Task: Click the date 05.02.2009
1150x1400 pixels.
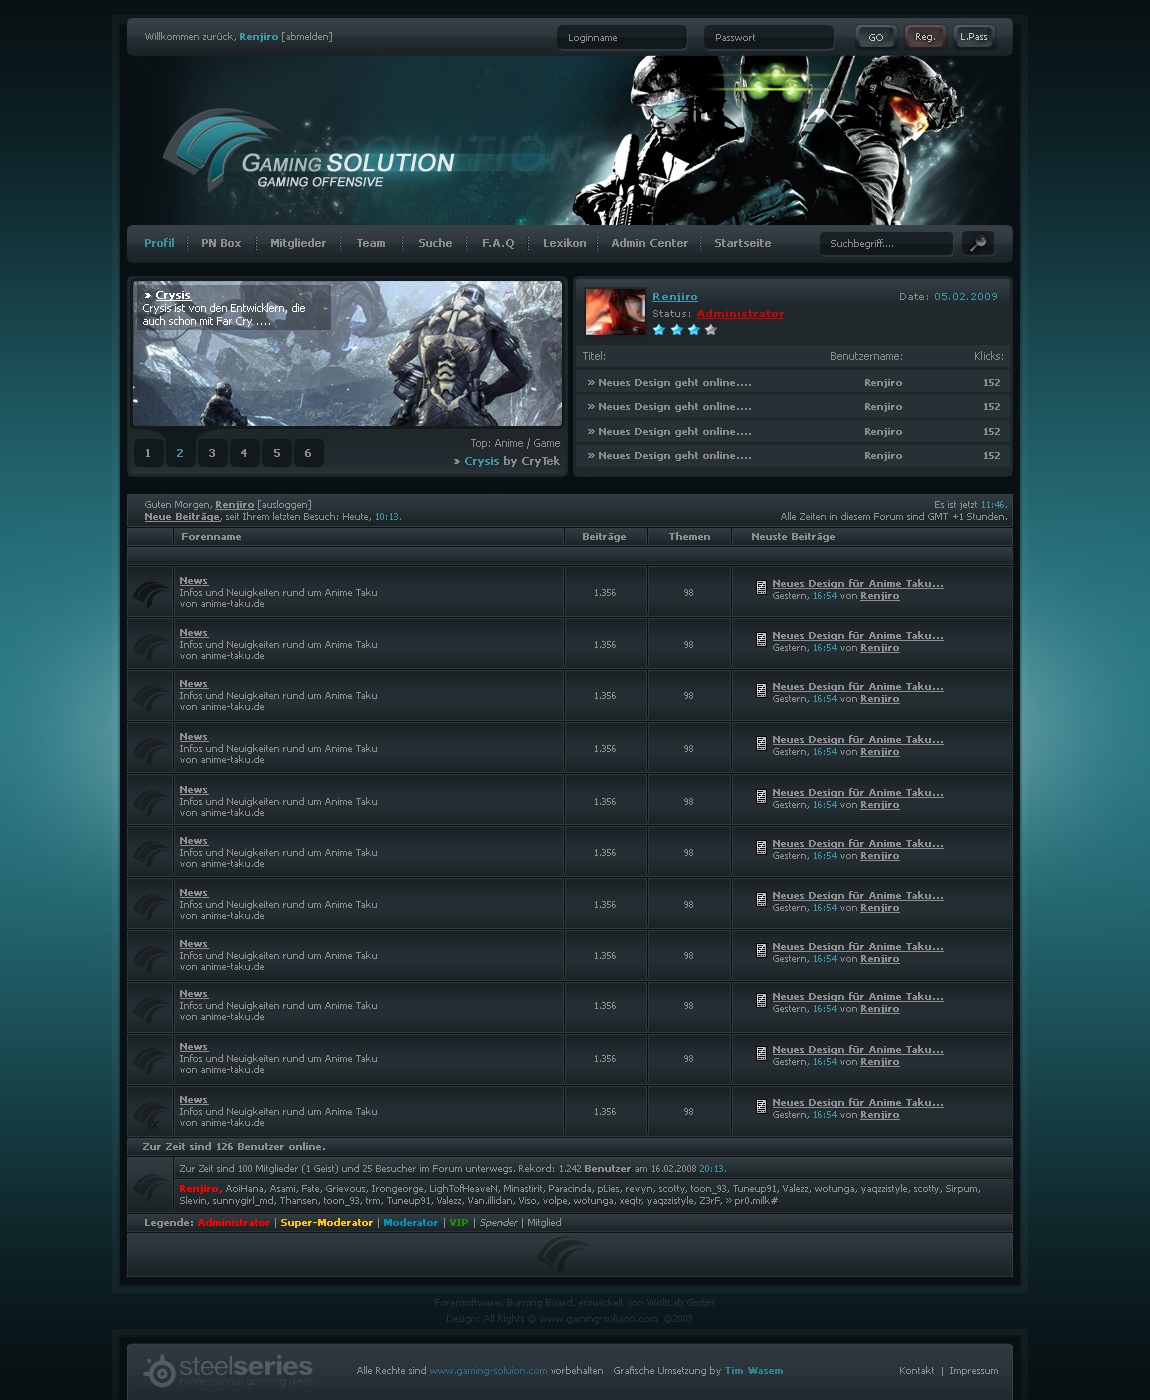Action: coord(966,297)
